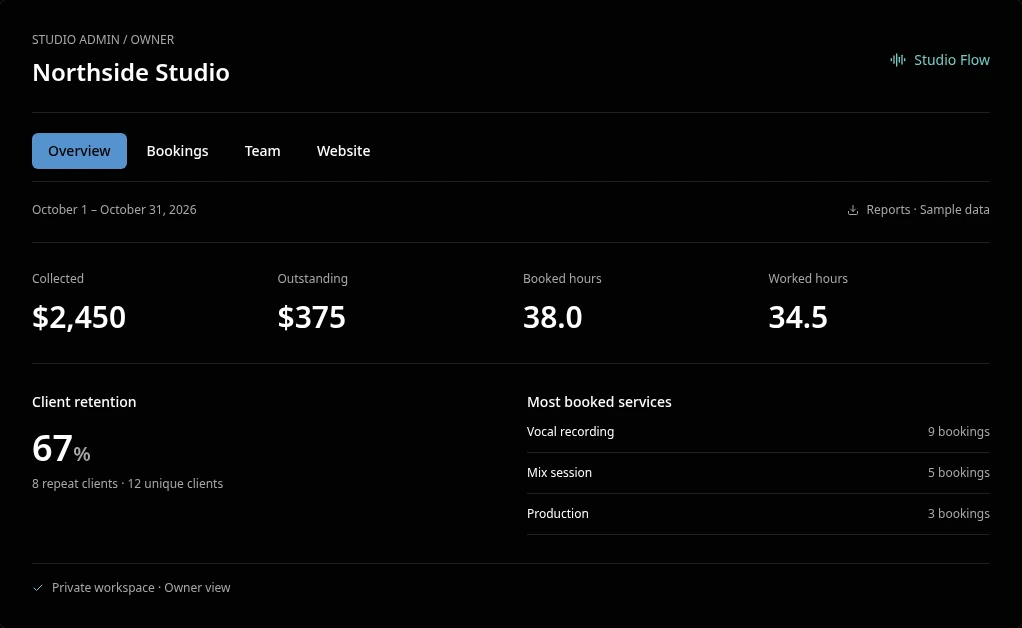Click the 38.0 booked hours value
The height and width of the screenshot is (628, 1022).
point(553,317)
